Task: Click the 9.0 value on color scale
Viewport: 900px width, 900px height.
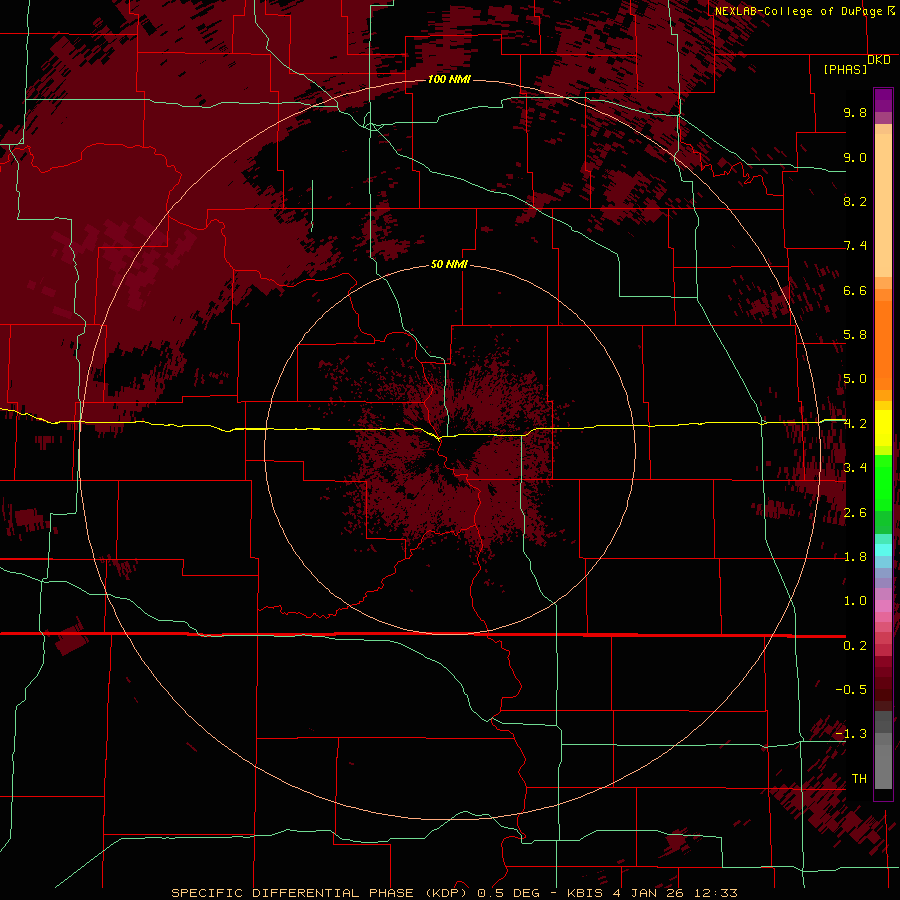Action: point(855,158)
